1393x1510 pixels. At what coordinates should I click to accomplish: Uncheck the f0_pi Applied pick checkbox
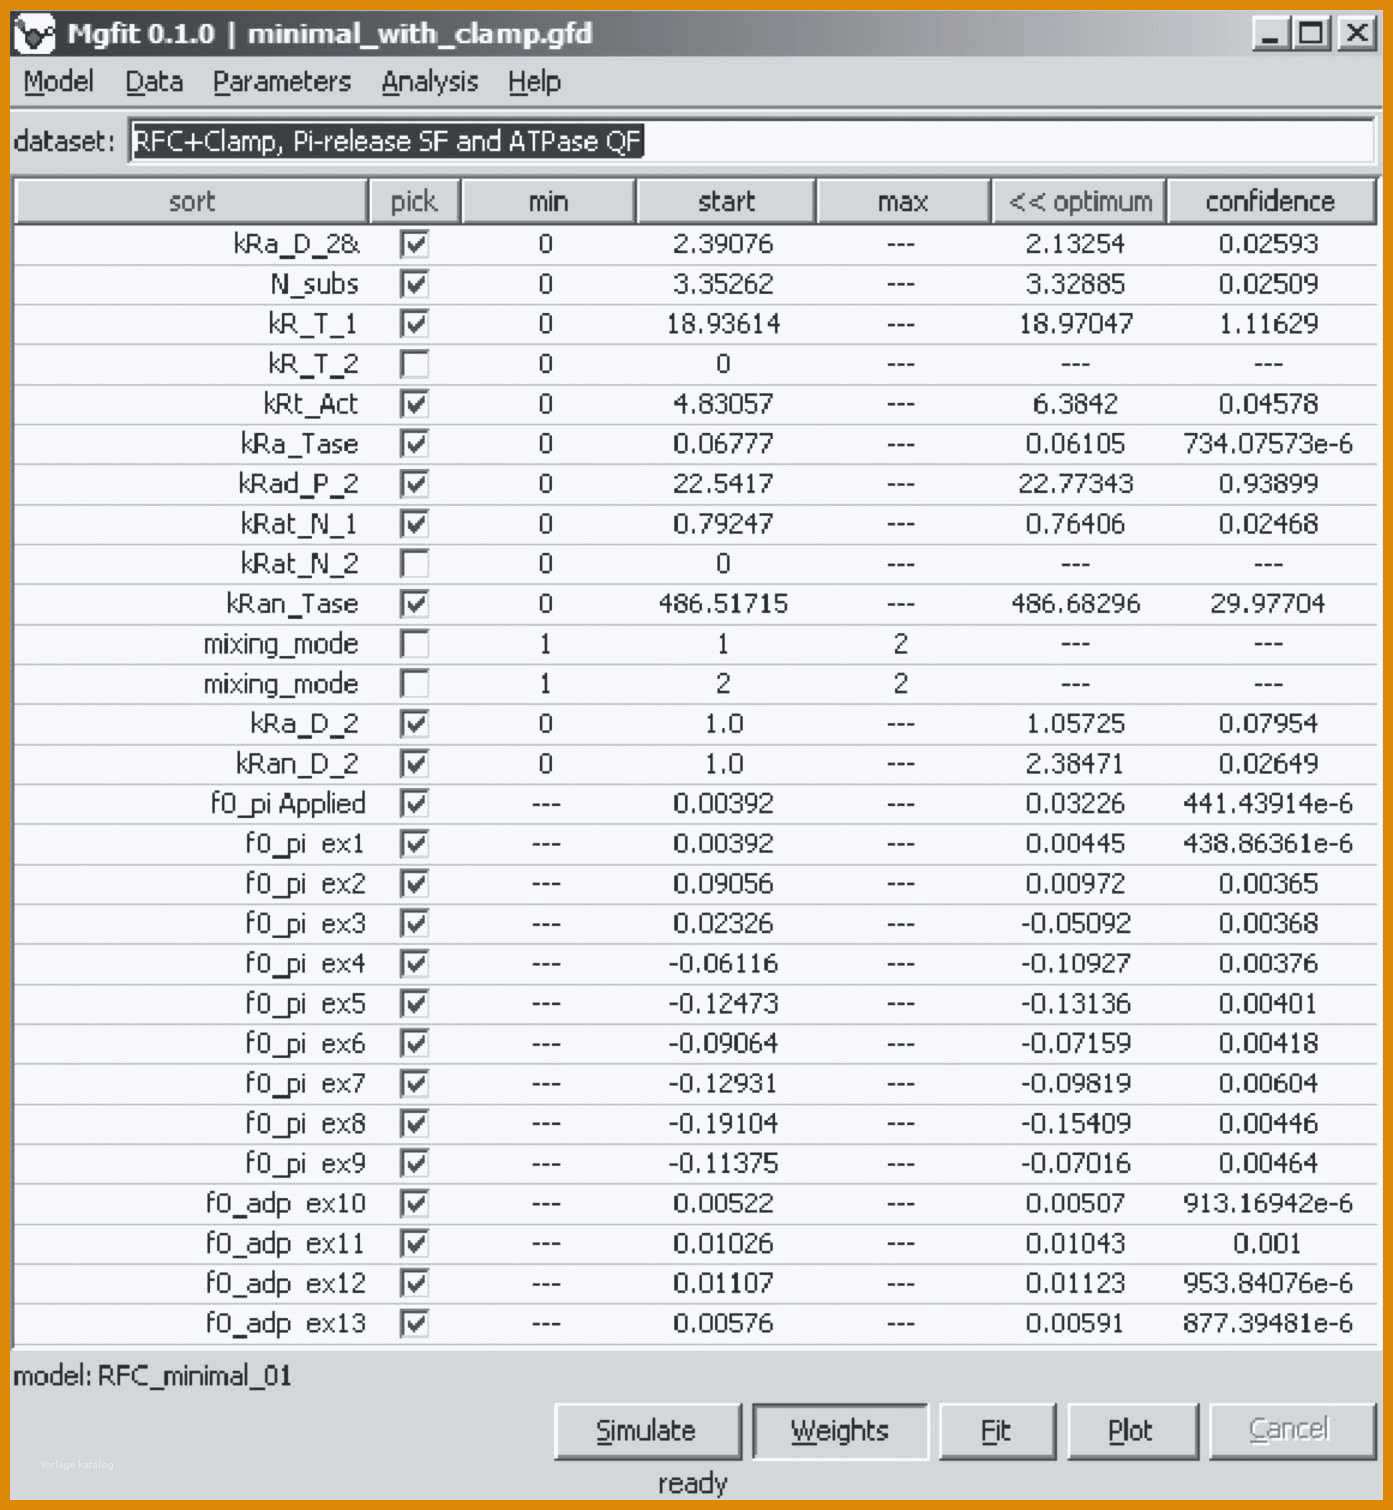click(414, 804)
